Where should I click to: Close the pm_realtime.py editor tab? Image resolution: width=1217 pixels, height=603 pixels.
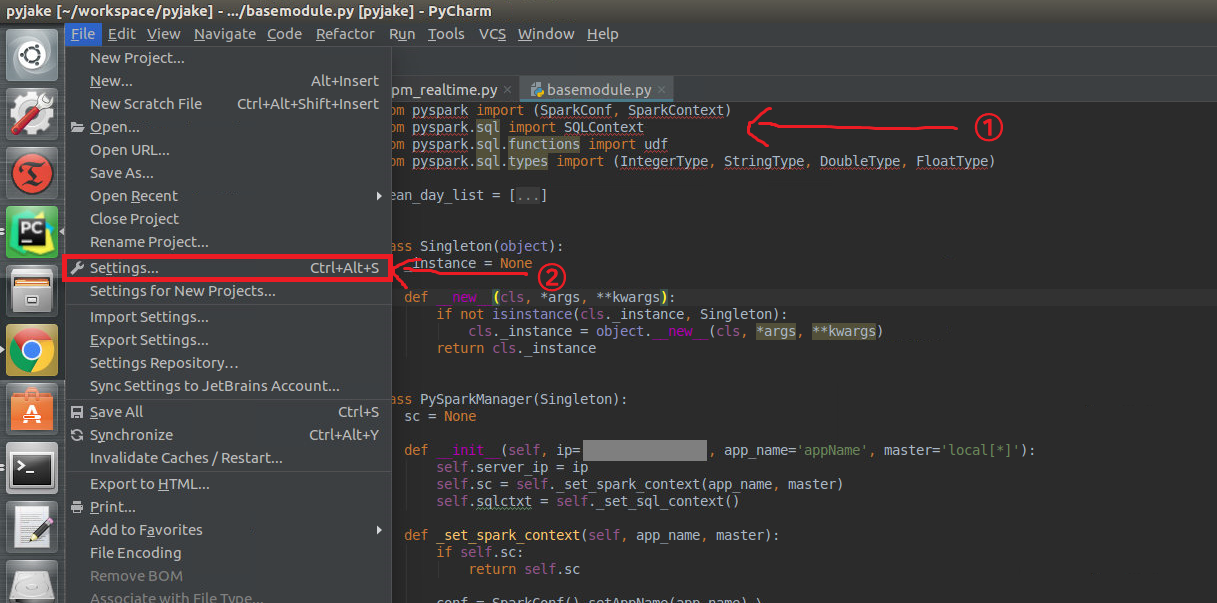[508, 90]
